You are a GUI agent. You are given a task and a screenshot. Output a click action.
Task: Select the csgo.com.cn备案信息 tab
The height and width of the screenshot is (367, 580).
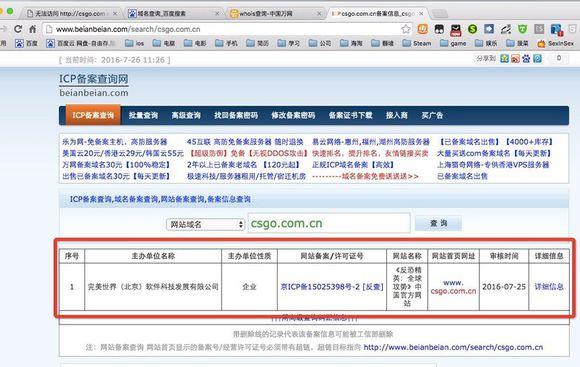(377, 14)
